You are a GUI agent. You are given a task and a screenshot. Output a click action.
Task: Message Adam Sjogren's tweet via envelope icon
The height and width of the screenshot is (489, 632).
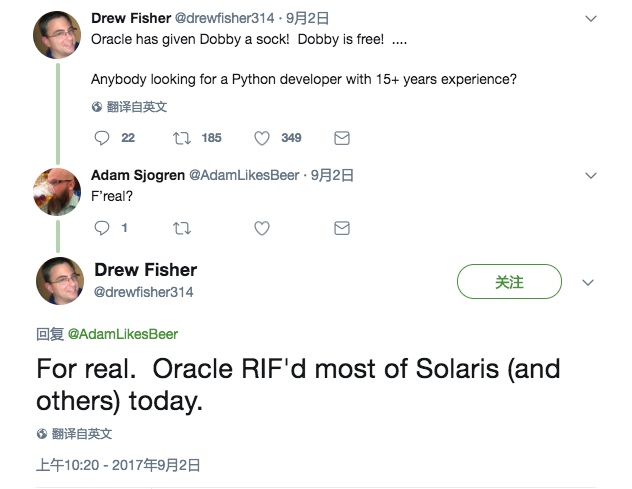coord(342,228)
